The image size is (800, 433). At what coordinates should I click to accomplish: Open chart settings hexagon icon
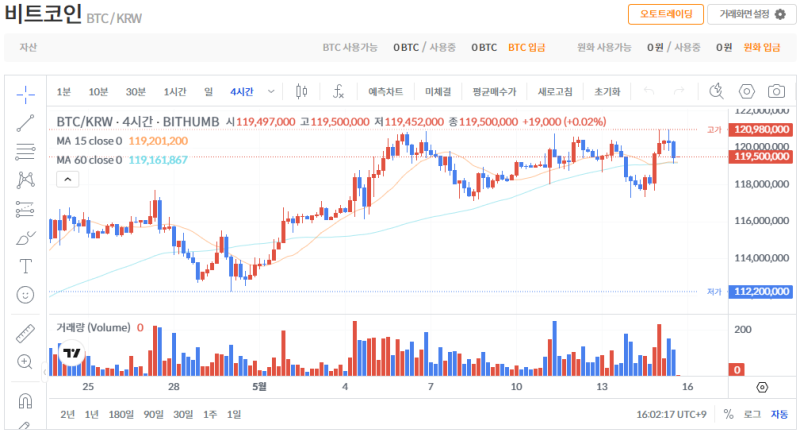[746, 92]
